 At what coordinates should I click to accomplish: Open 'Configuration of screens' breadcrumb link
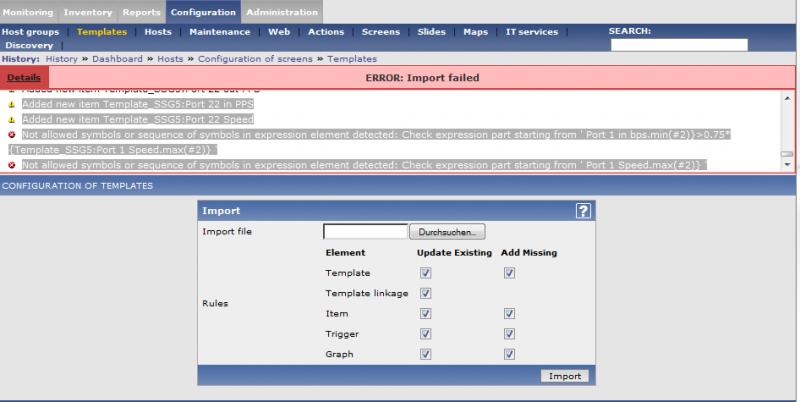tap(255, 59)
